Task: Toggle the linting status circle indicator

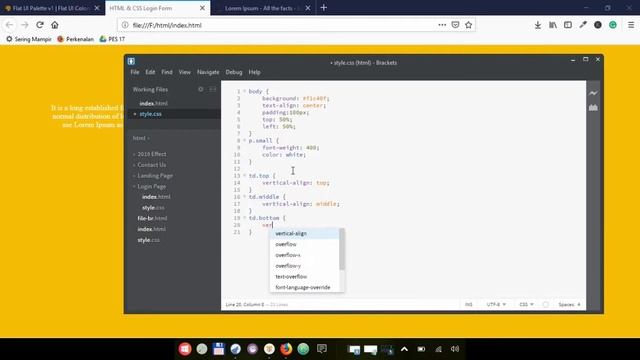Action: coord(545,304)
